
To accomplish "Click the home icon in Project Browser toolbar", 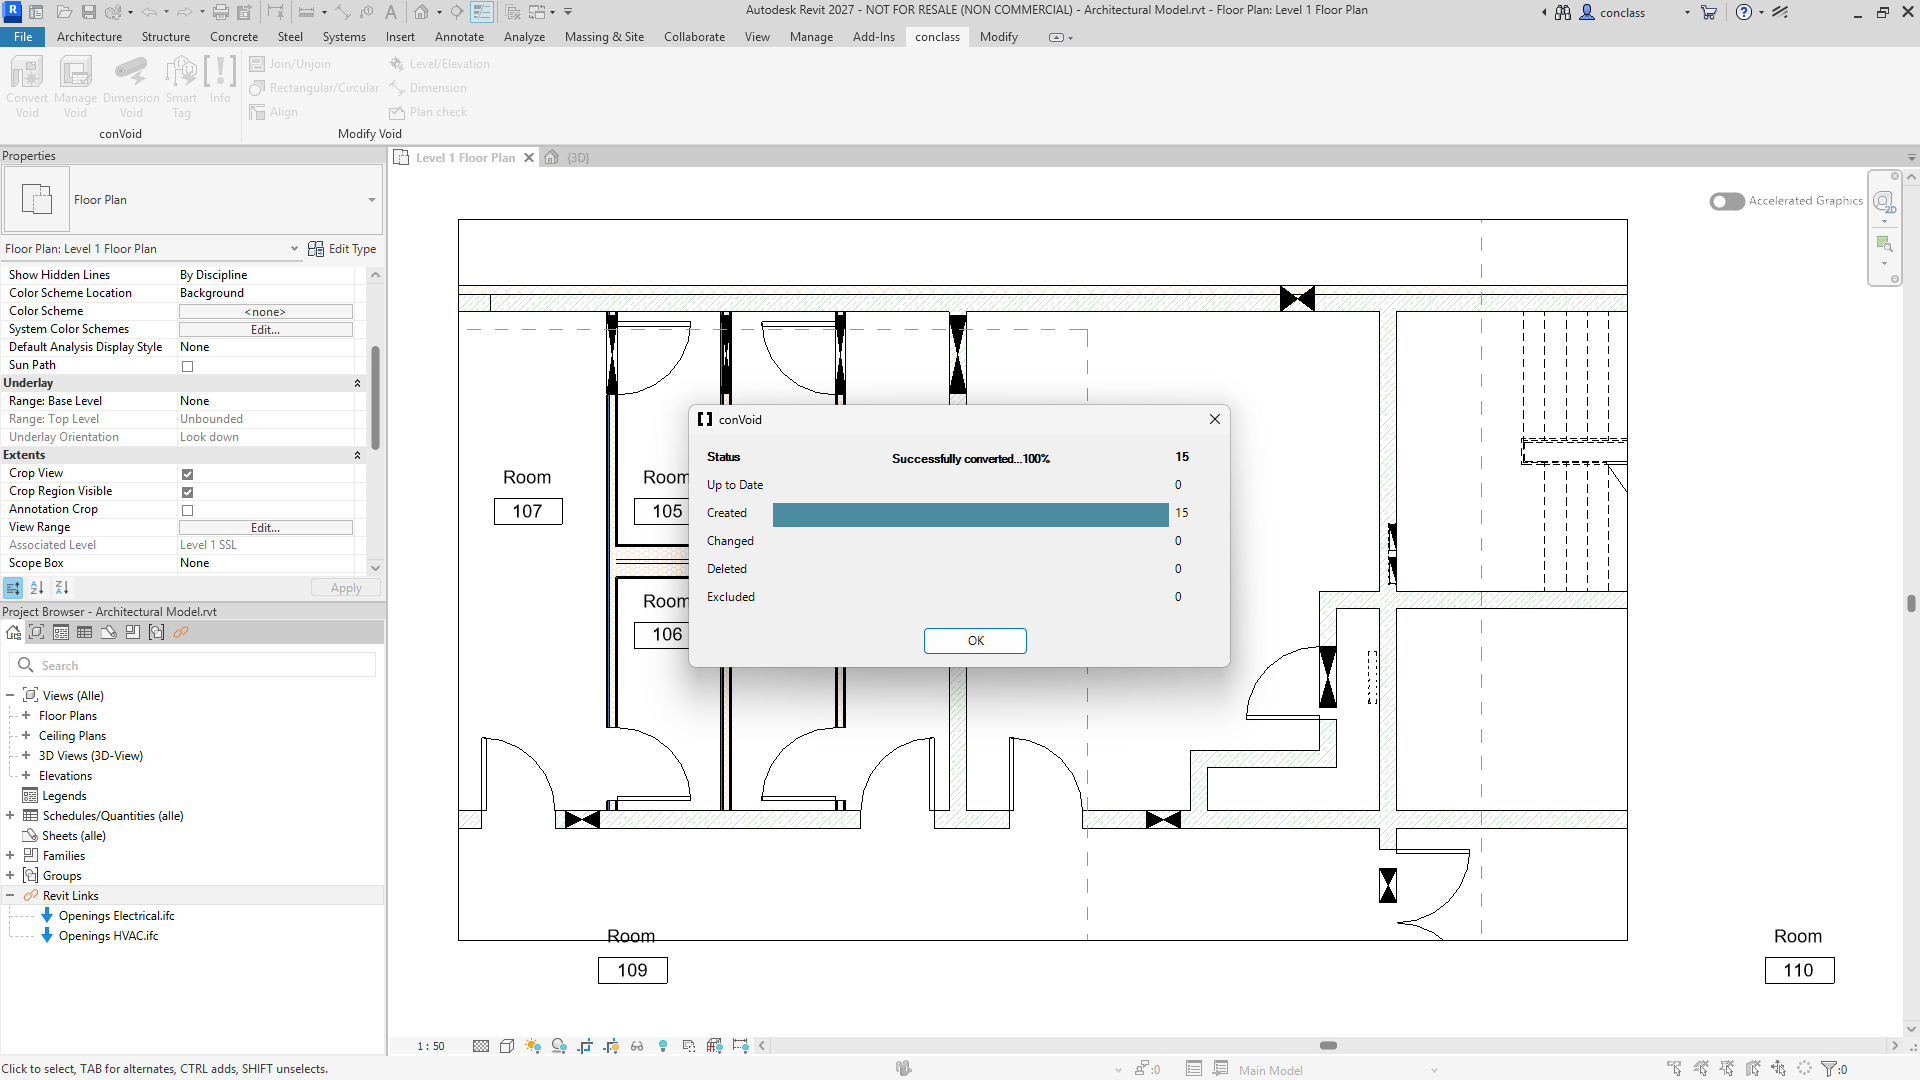I will (x=13, y=632).
